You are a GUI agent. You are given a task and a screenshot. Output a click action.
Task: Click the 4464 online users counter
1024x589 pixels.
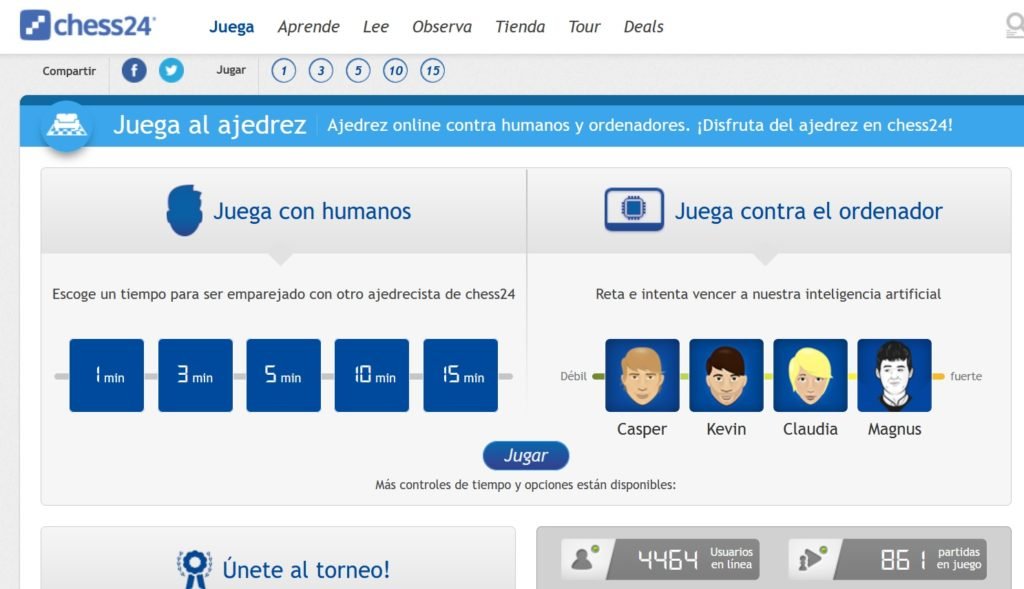point(667,560)
